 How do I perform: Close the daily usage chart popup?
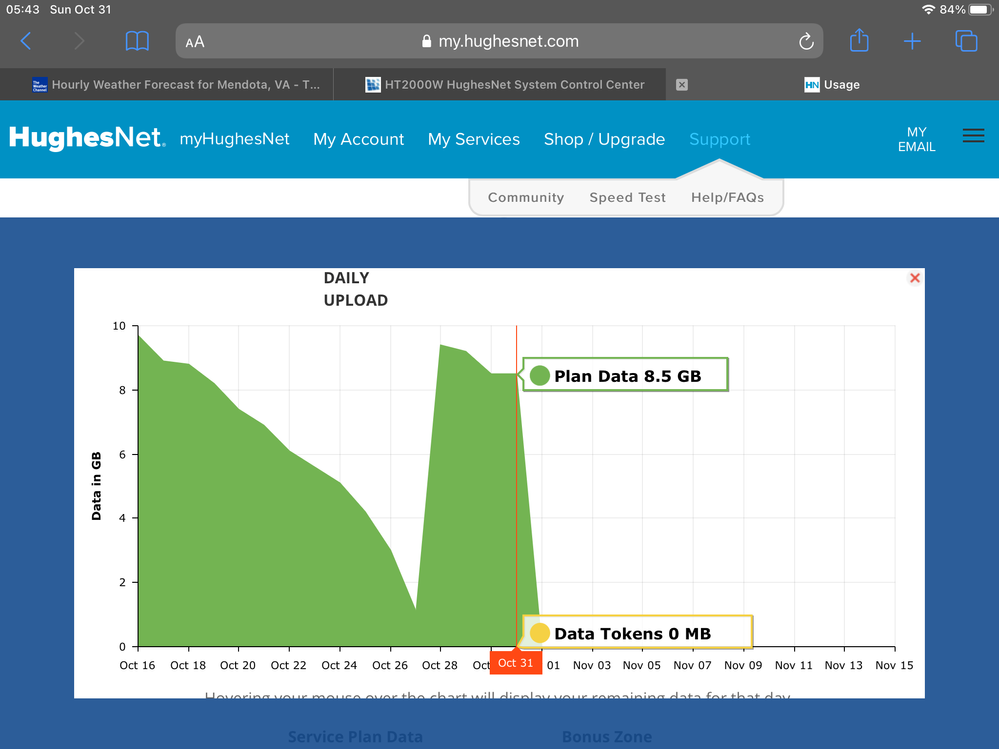(x=914, y=278)
